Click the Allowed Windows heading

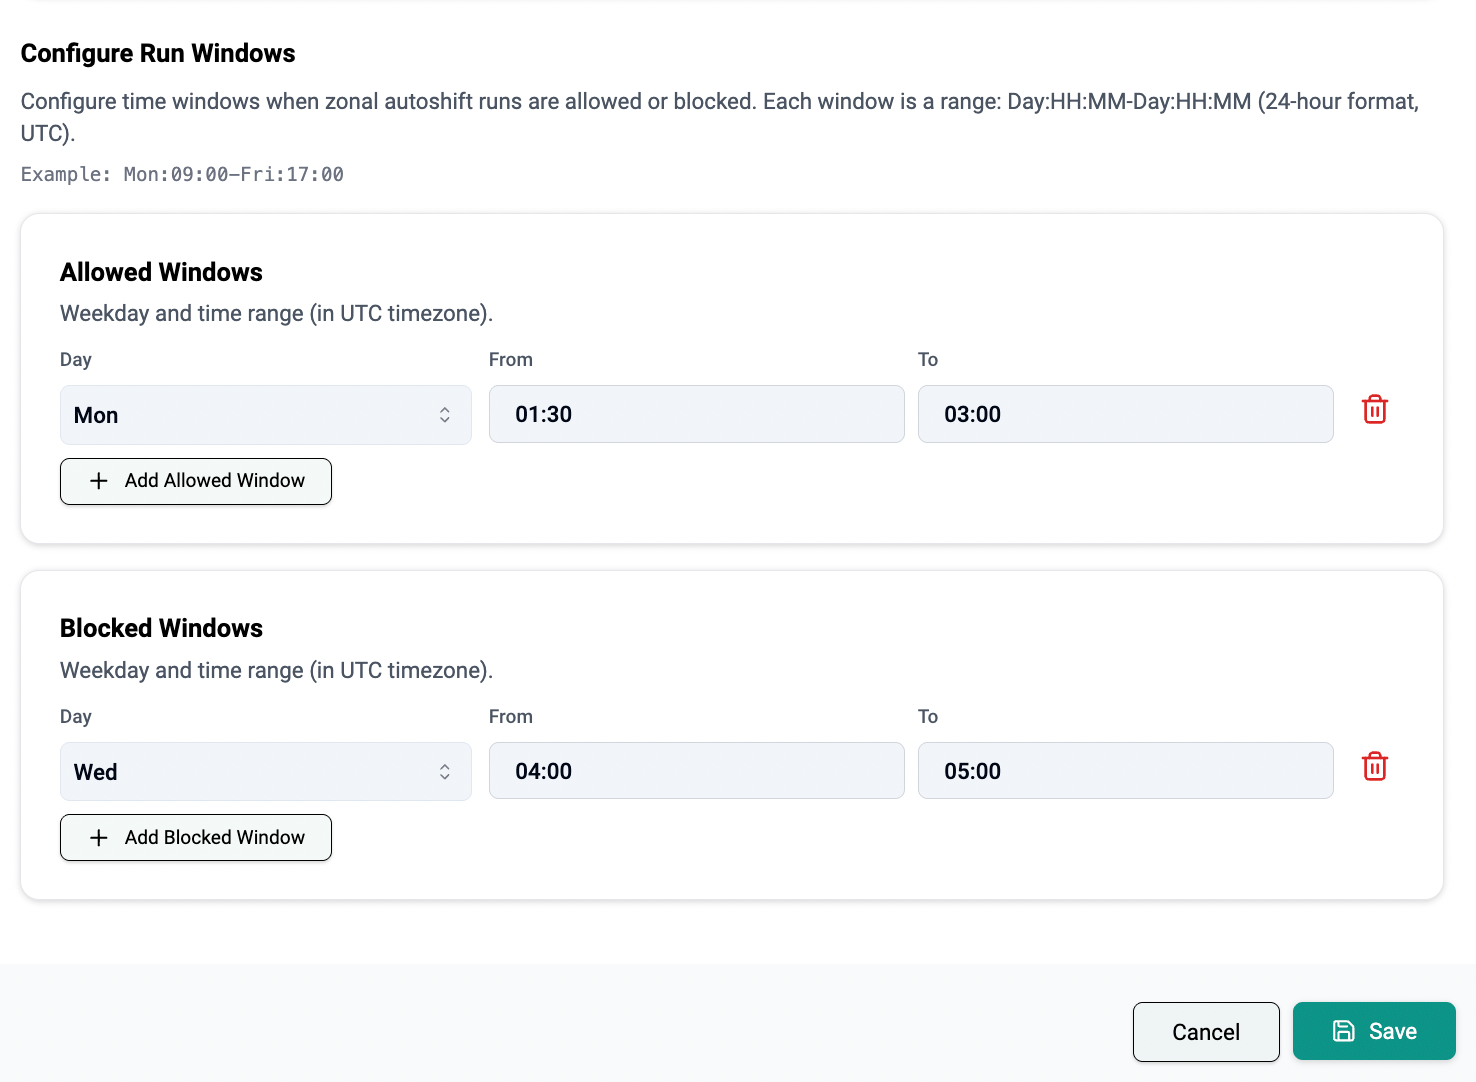(x=161, y=272)
